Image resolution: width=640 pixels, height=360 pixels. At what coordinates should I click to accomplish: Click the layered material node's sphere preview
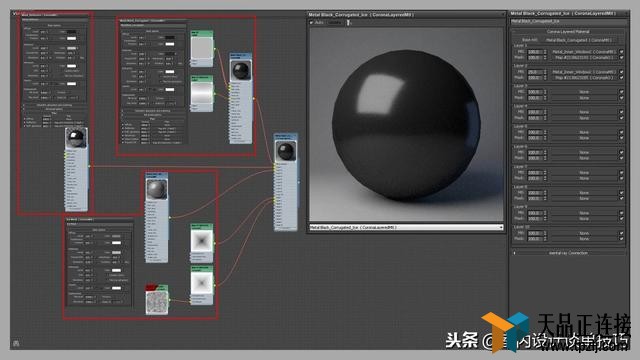pyautogui.click(x=286, y=151)
